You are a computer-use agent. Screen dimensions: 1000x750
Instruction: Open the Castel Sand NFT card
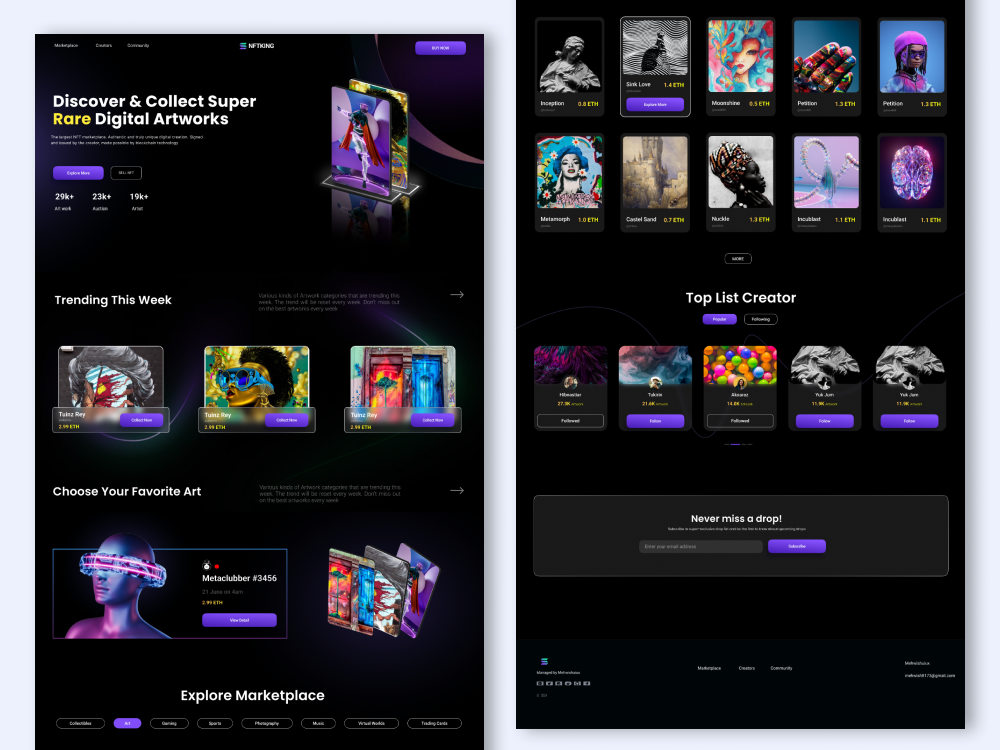point(655,182)
